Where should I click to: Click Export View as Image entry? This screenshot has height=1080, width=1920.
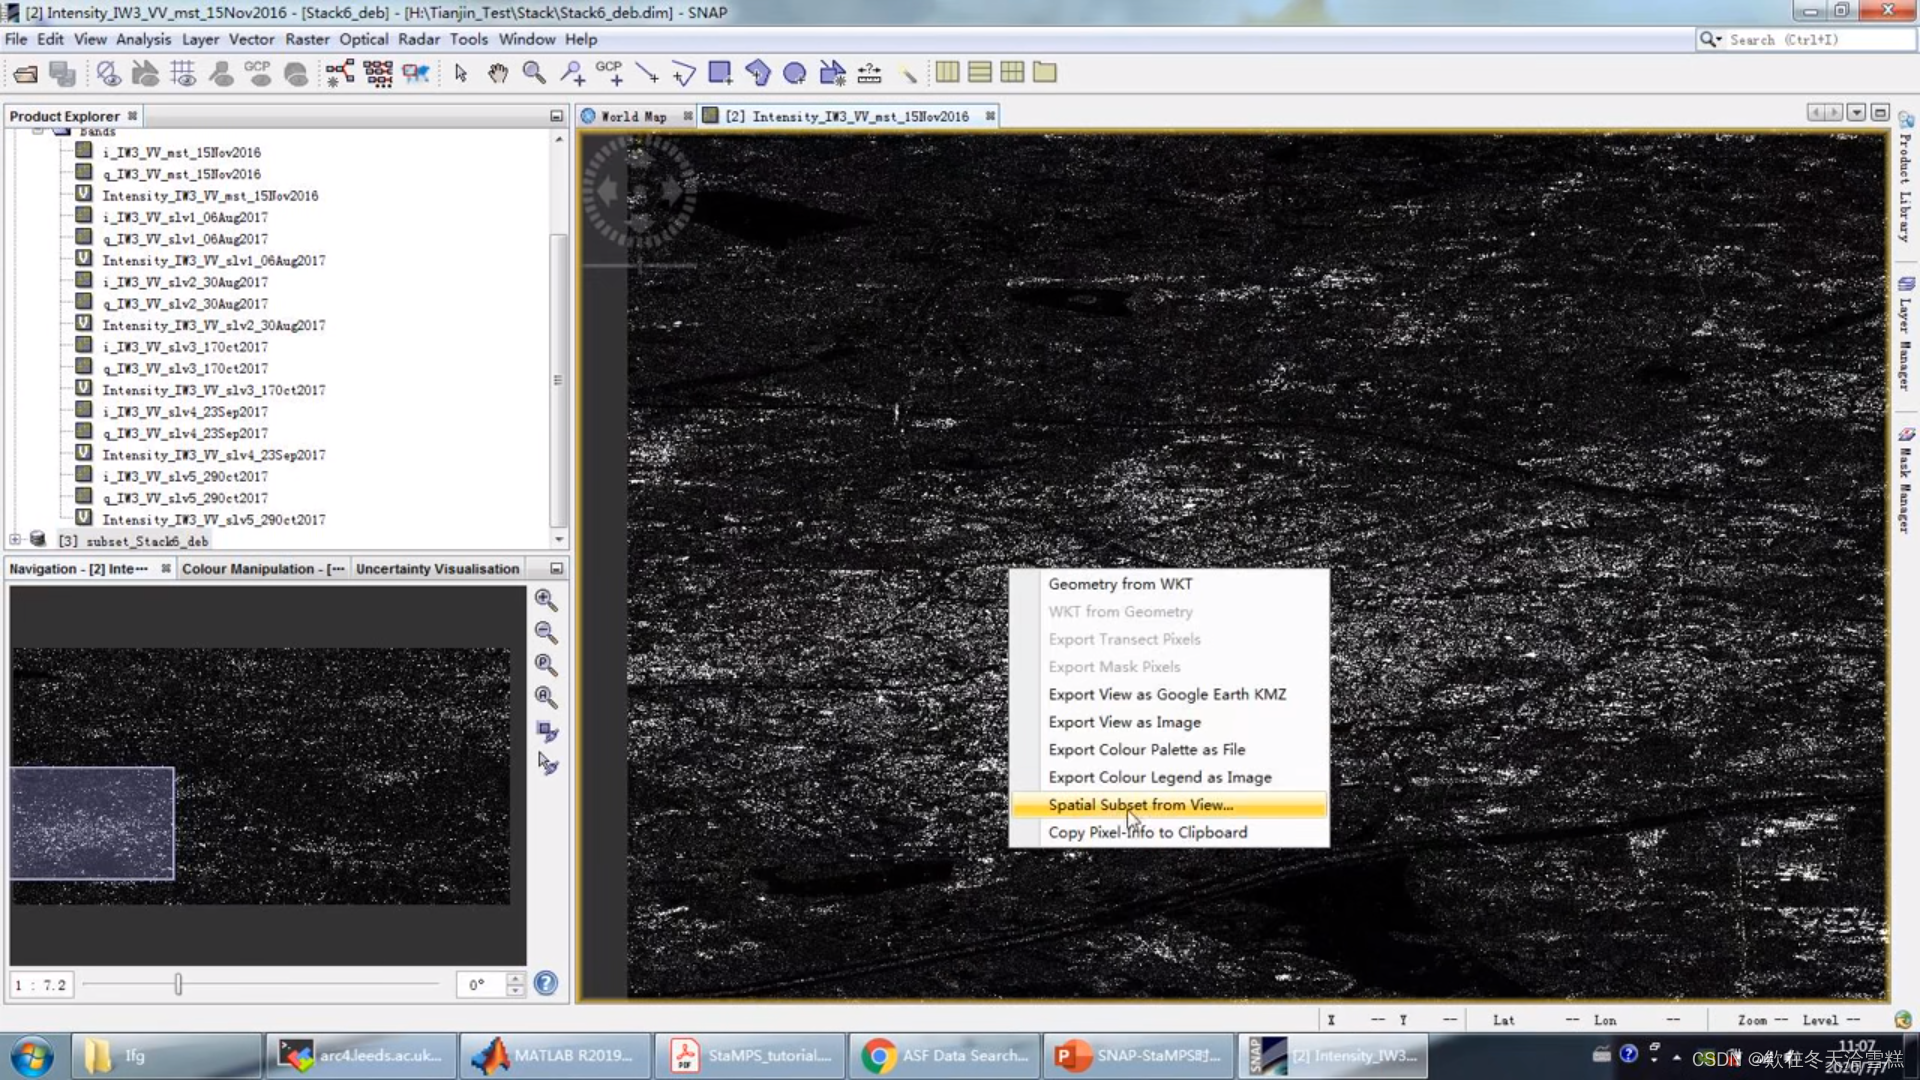pyautogui.click(x=1124, y=722)
